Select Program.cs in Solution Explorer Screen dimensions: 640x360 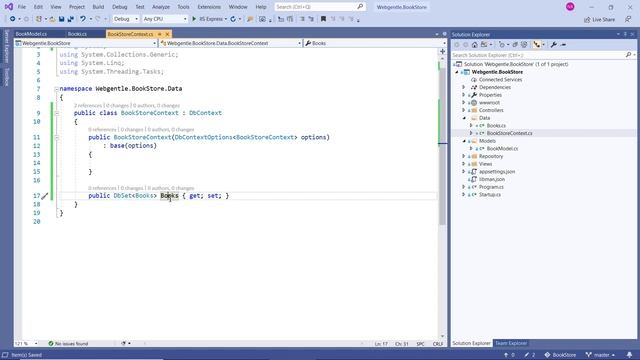(x=491, y=187)
